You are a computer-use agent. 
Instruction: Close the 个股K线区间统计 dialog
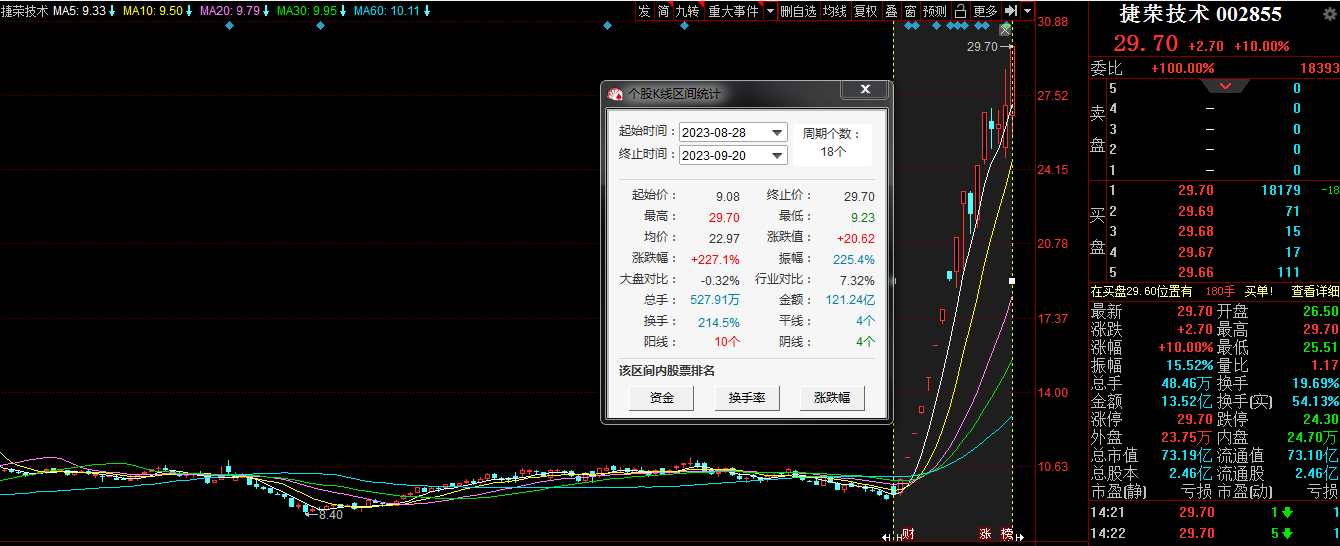864,91
